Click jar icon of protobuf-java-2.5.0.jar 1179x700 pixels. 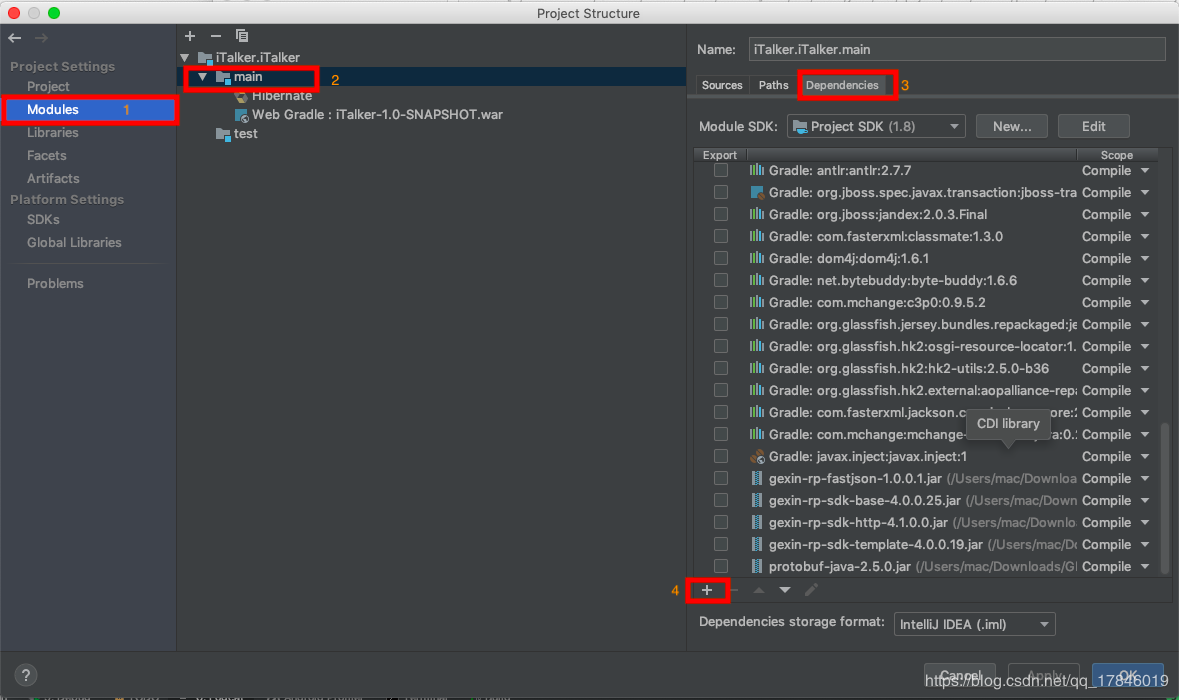[x=756, y=566]
